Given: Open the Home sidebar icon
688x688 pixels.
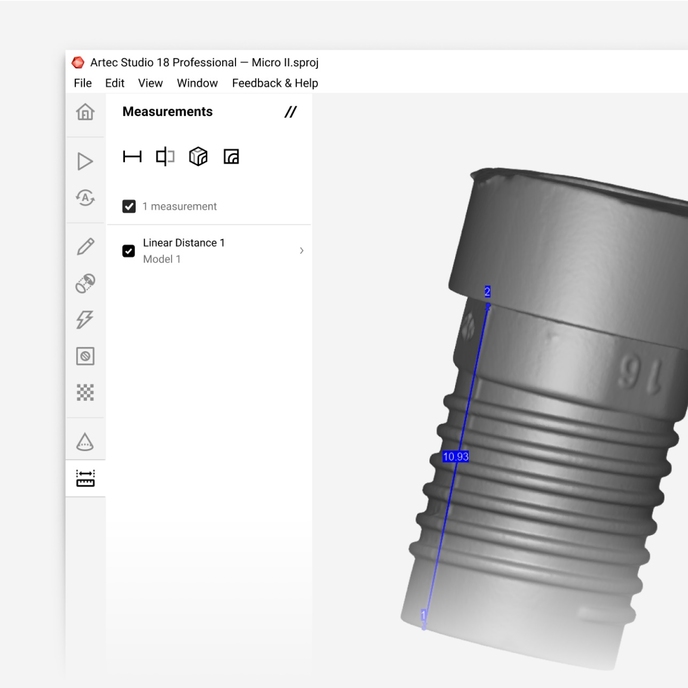Looking at the screenshot, I should tap(85, 112).
